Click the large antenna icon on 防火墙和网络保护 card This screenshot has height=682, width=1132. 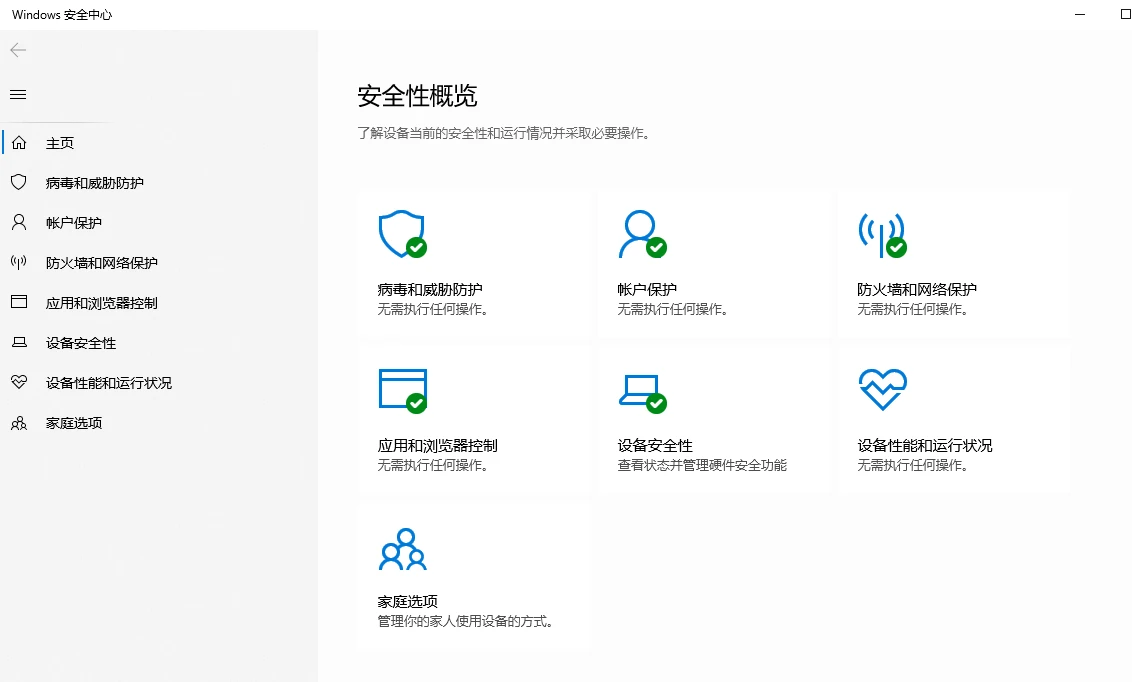click(x=882, y=235)
